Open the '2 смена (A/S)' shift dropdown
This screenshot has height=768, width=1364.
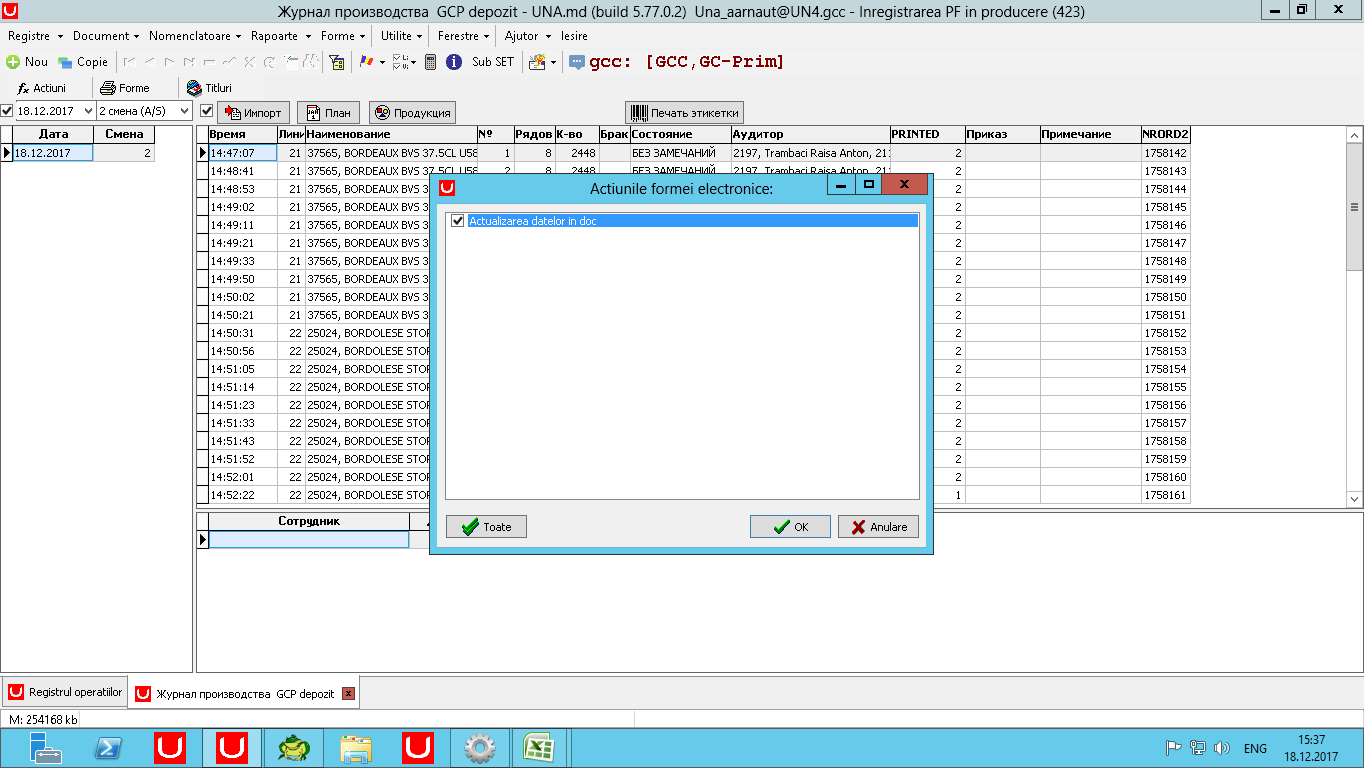pyautogui.click(x=184, y=111)
